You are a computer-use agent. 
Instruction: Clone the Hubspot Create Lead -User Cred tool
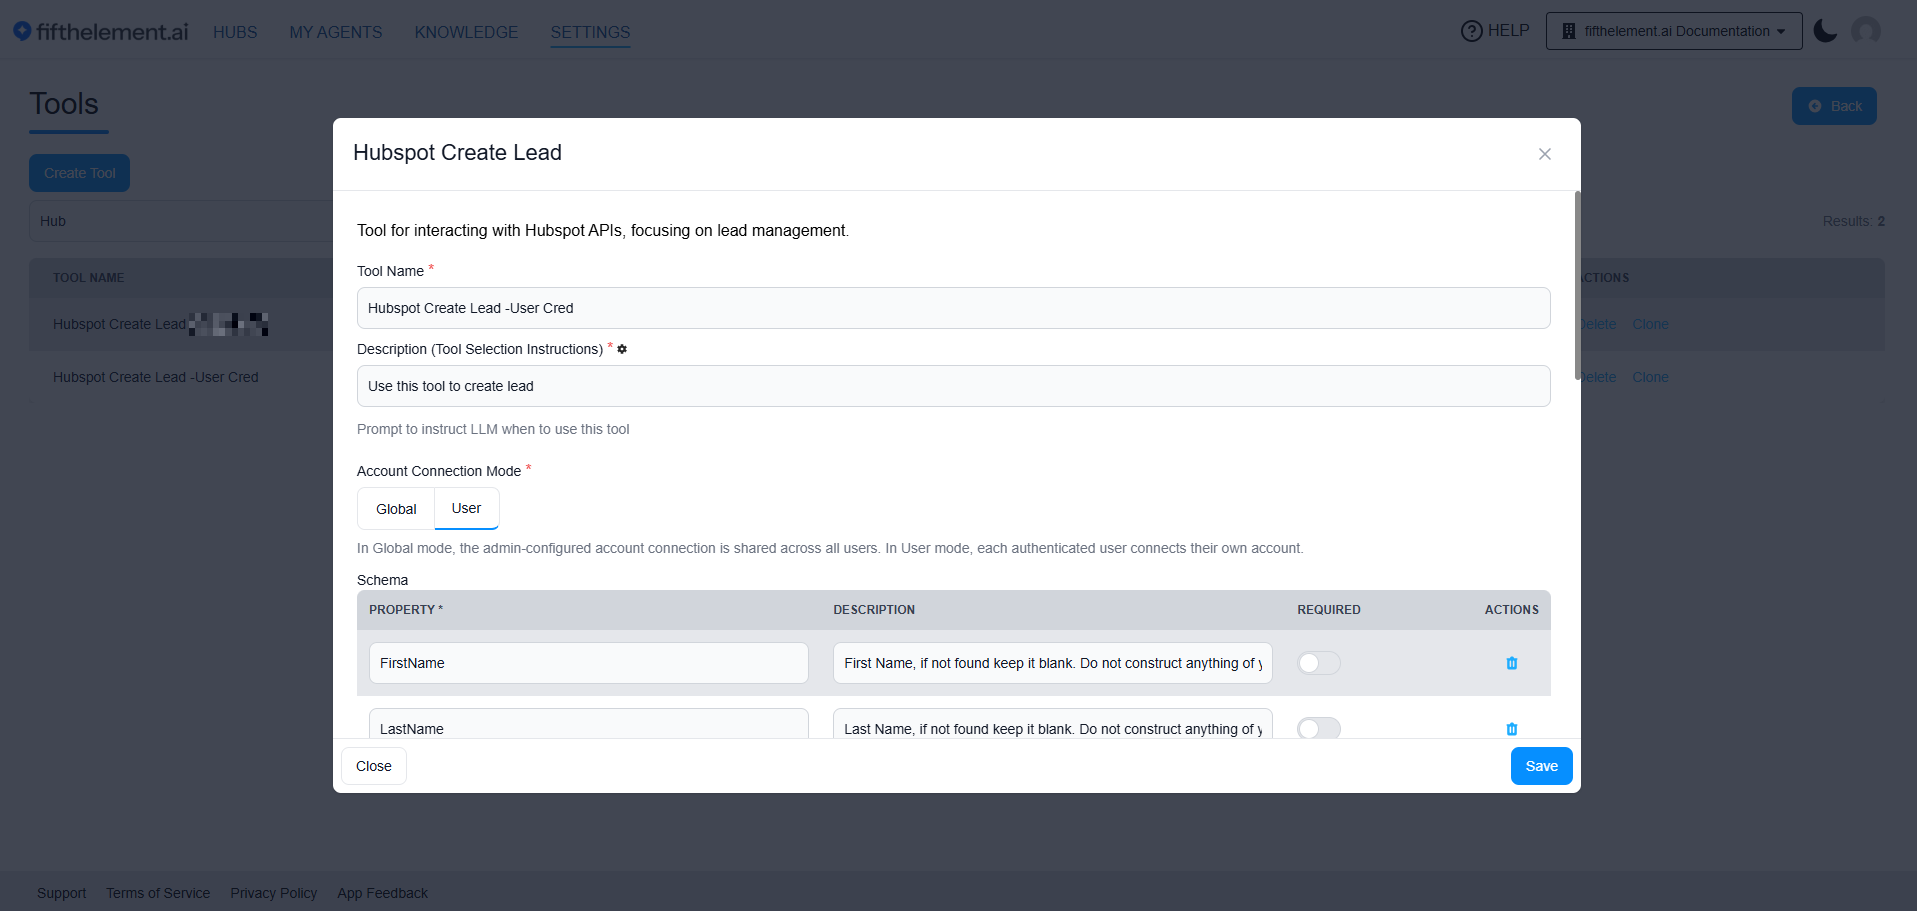(1650, 377)
